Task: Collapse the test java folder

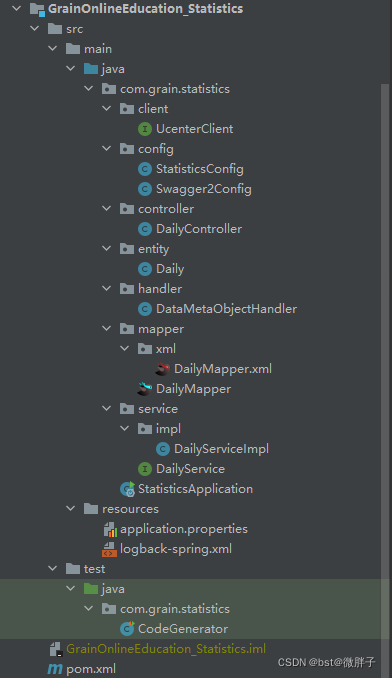Action: tap(70, 588)
